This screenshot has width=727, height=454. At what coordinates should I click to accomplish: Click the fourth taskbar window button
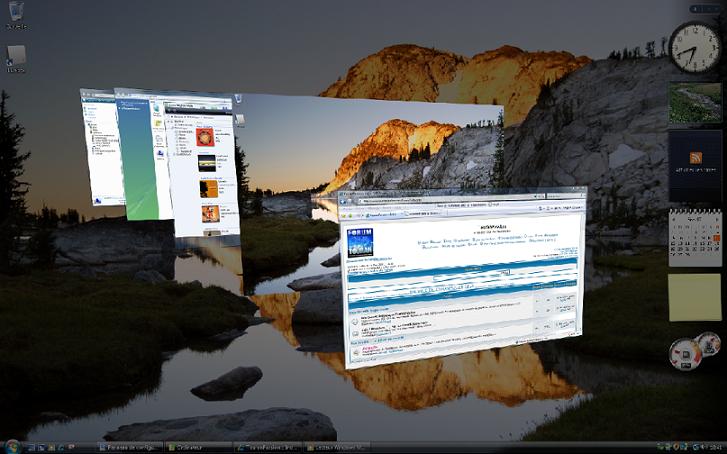pyautogui.click(x=338, y=448)
